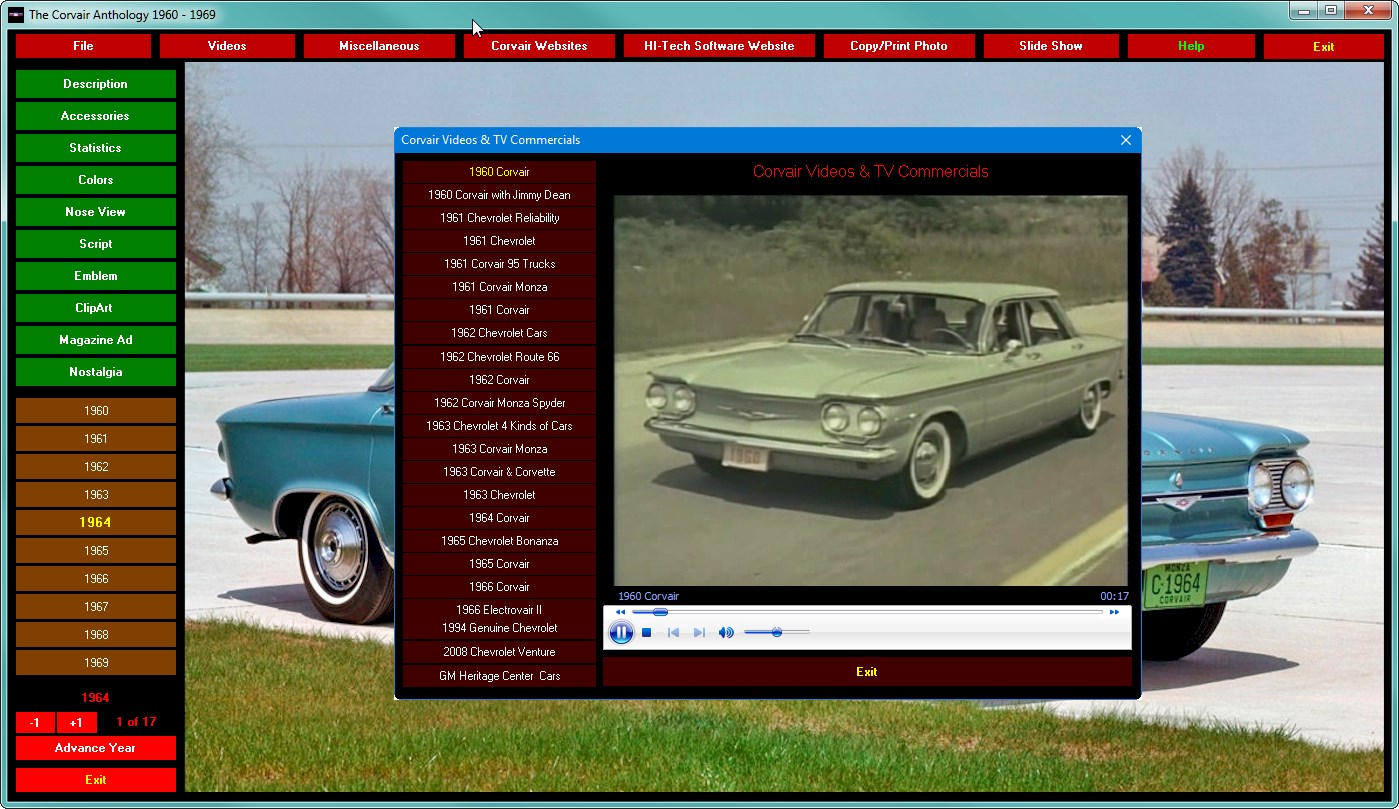Play 1961 Corvair Monza video

click(x=499, y=287)
